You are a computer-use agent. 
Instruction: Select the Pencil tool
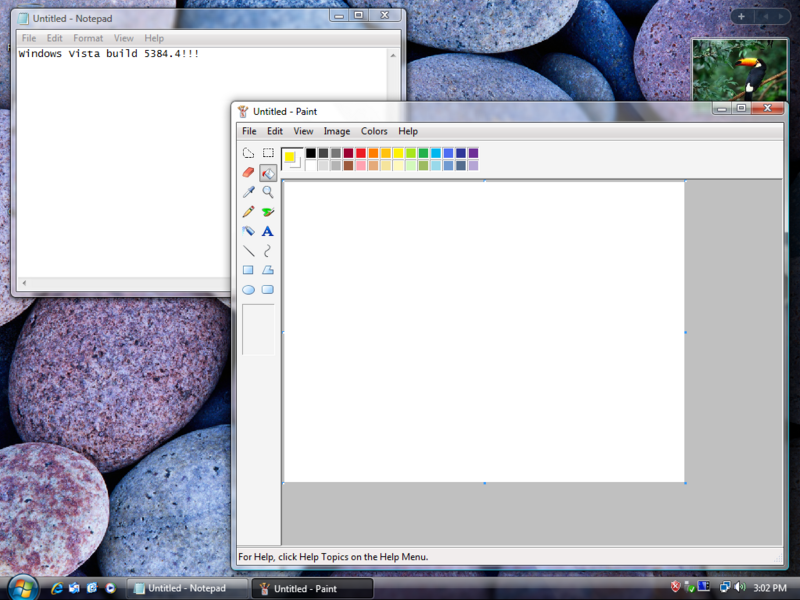click(248, 211)
